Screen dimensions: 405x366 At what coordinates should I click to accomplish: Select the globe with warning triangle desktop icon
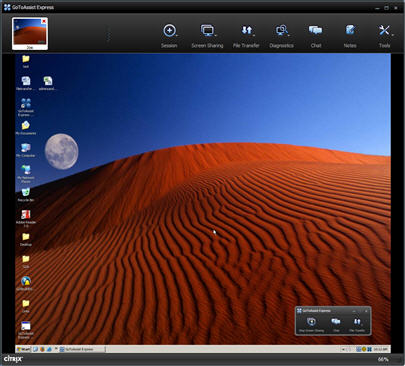[26, 283]
